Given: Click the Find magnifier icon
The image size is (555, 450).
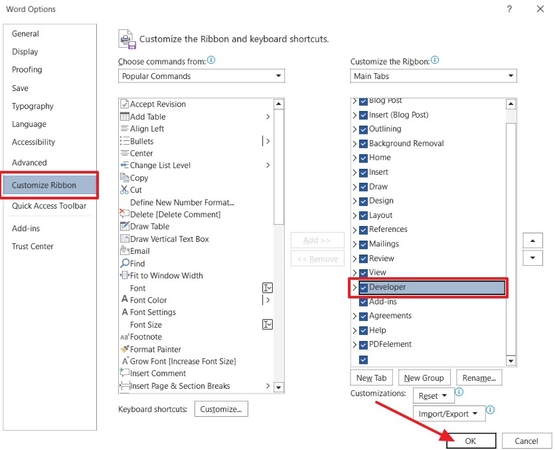Looking at the screenshot, I should point(125,263).
